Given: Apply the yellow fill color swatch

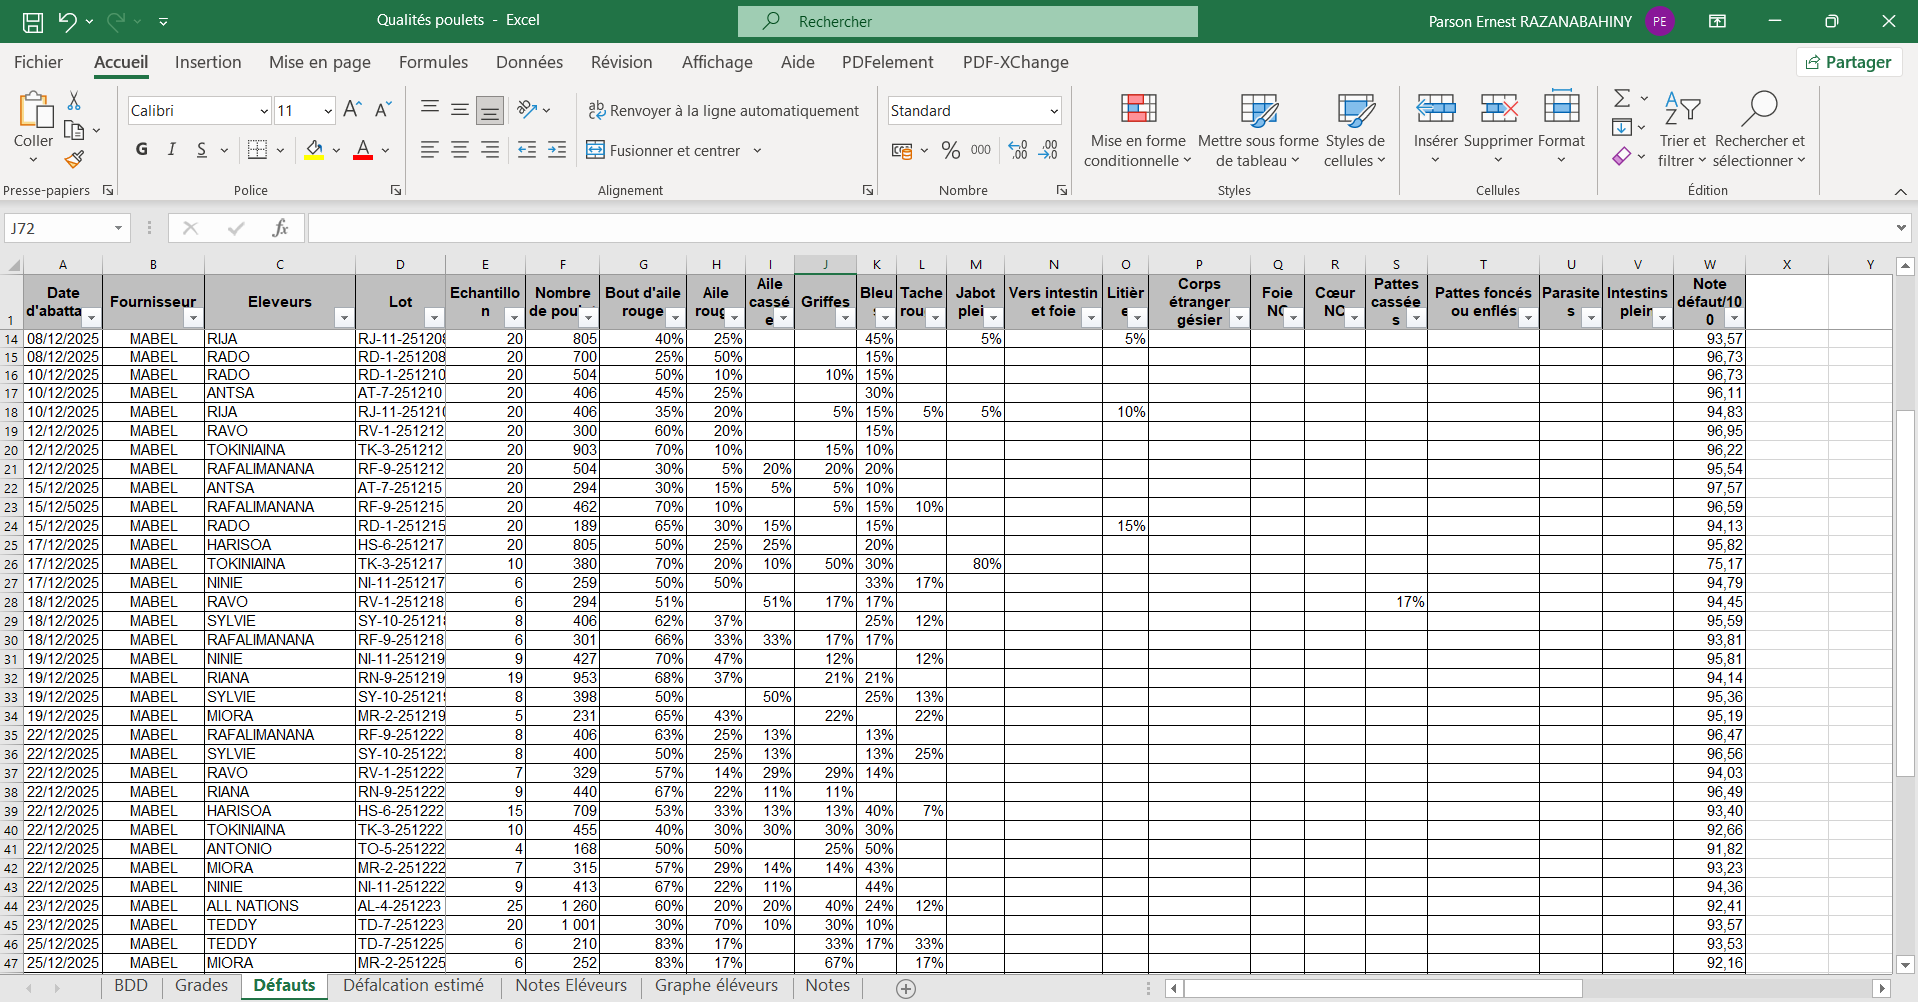Looking at the screenshot, I should (x=314, y=150).
